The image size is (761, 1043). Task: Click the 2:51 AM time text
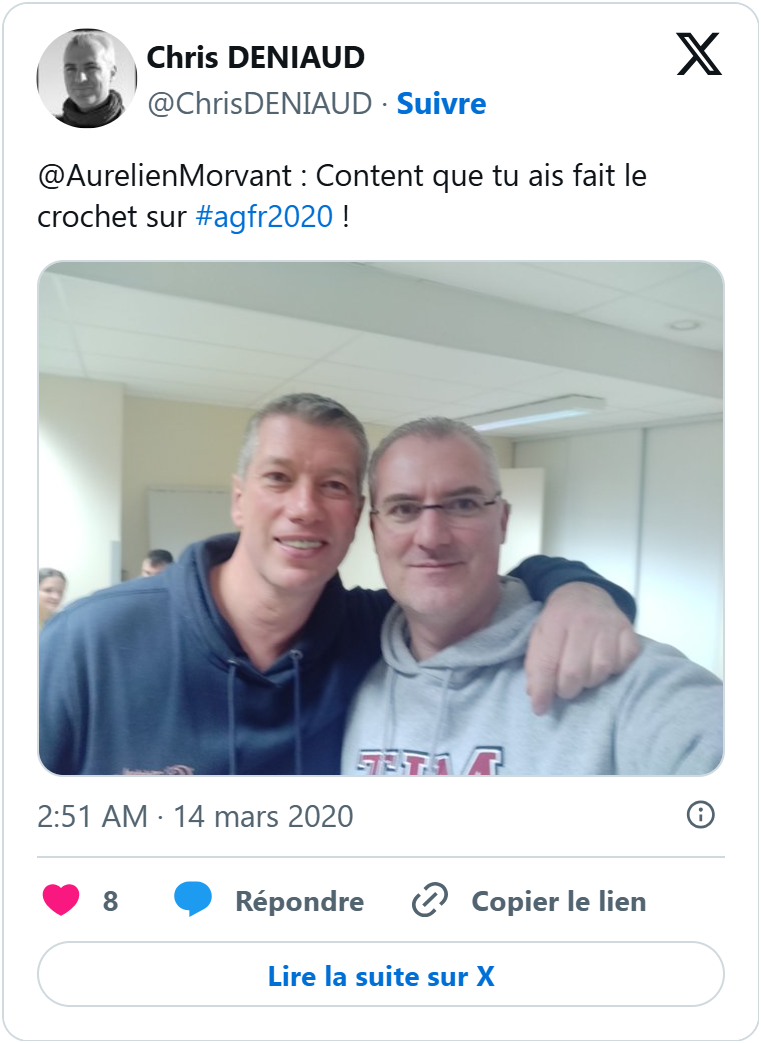click(x=92, y=816)
